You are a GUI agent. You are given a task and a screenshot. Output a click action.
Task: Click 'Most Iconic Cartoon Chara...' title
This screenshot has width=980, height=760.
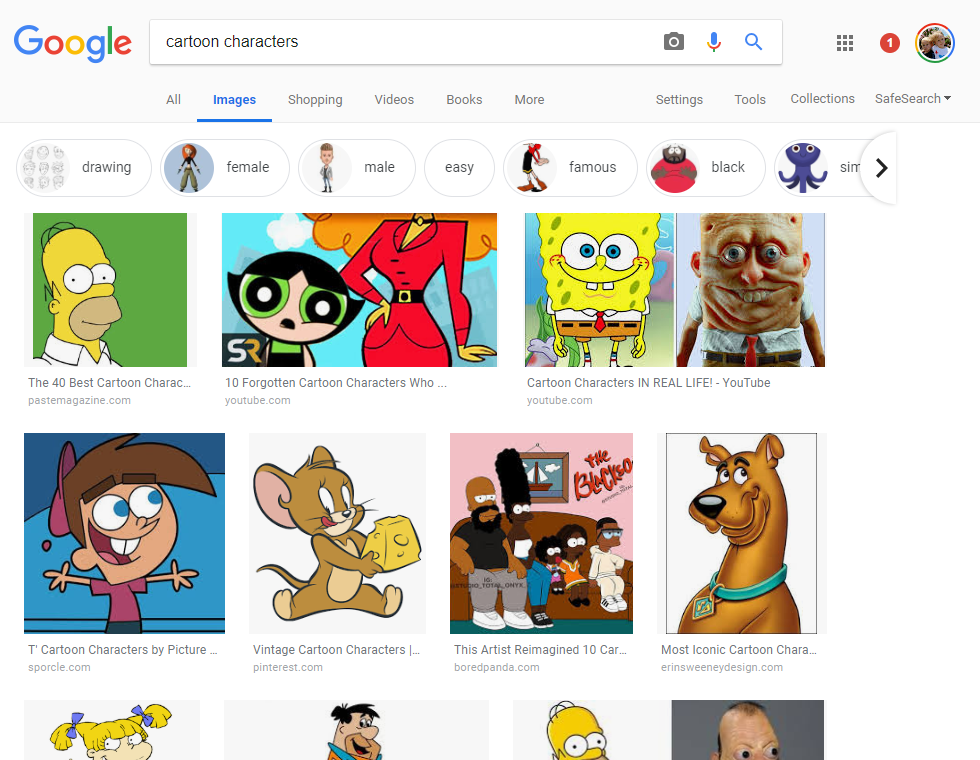pyautogui.click(x=739, y=649)
